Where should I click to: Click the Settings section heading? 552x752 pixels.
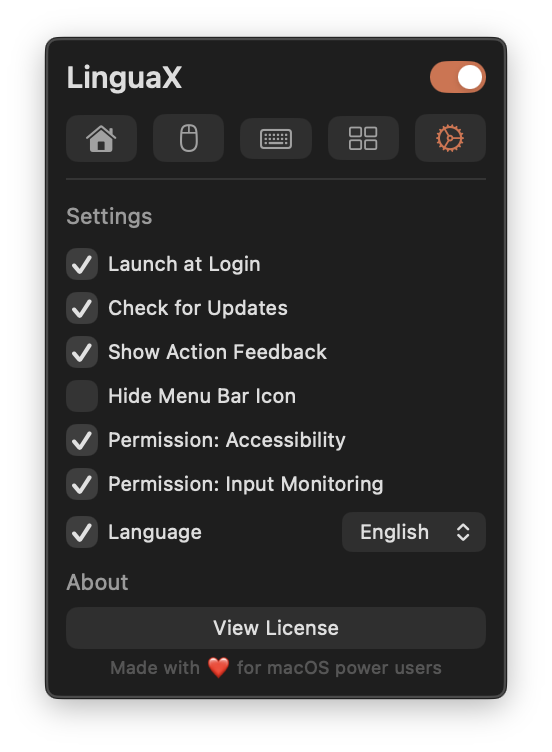[x=109, y=216]
